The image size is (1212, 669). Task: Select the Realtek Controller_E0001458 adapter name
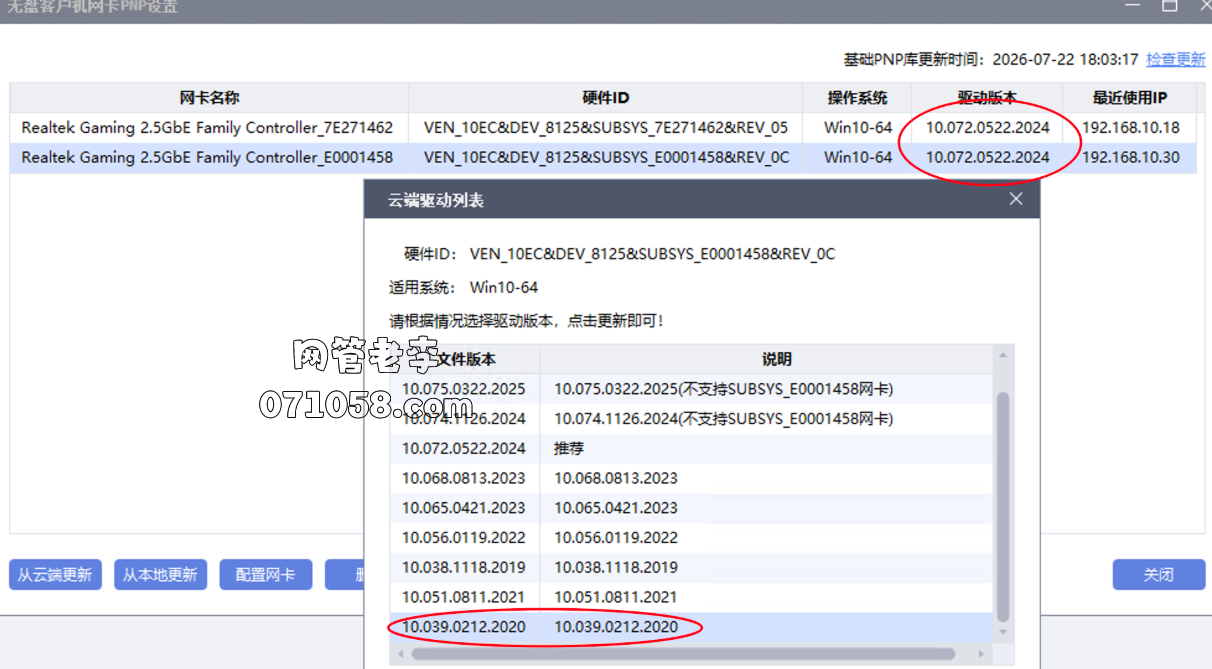(207, 158)
